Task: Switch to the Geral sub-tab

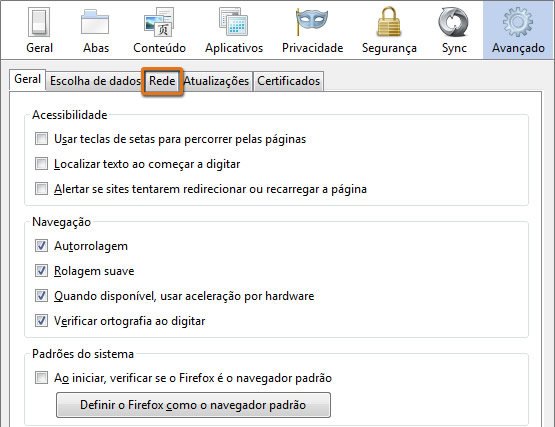Action: [x=27, y=79]
